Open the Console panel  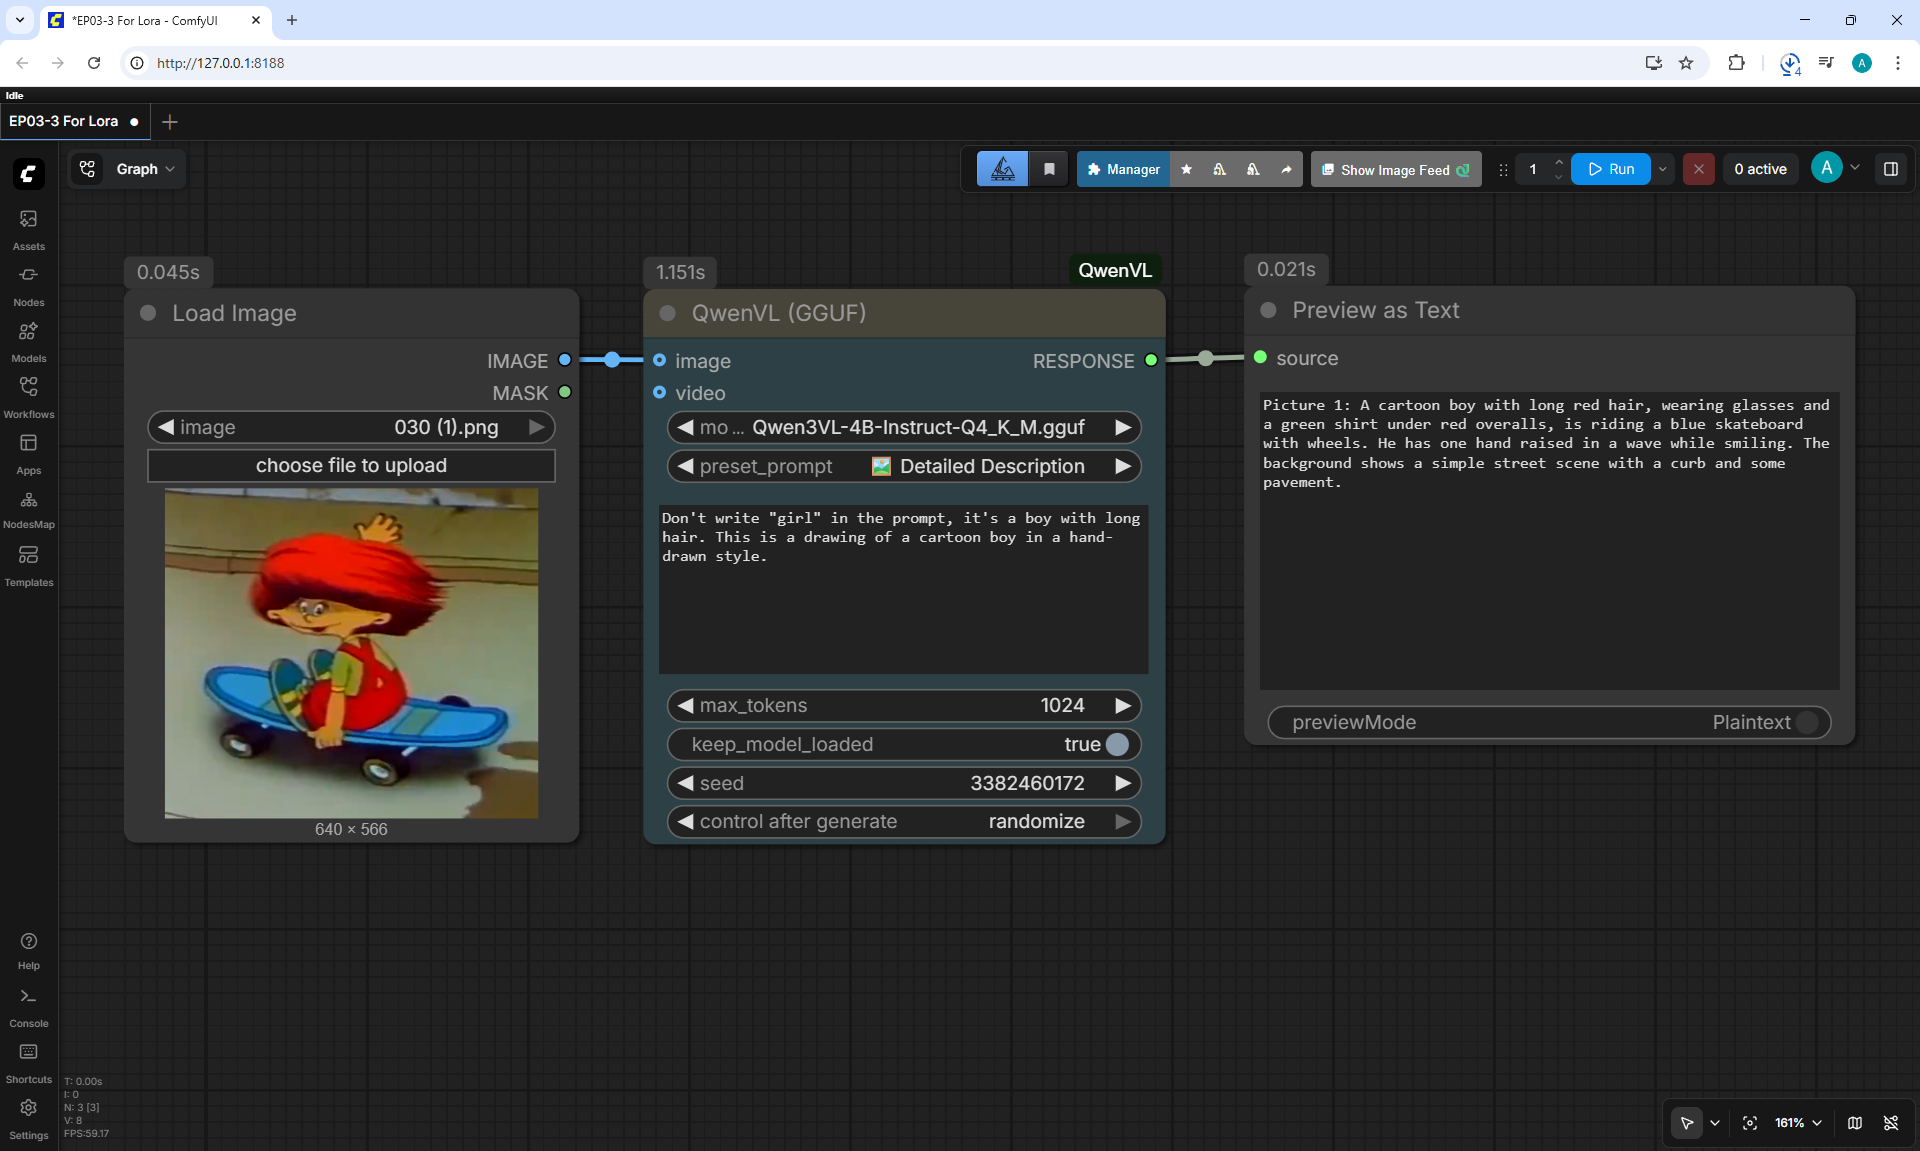pos(28,1007)
